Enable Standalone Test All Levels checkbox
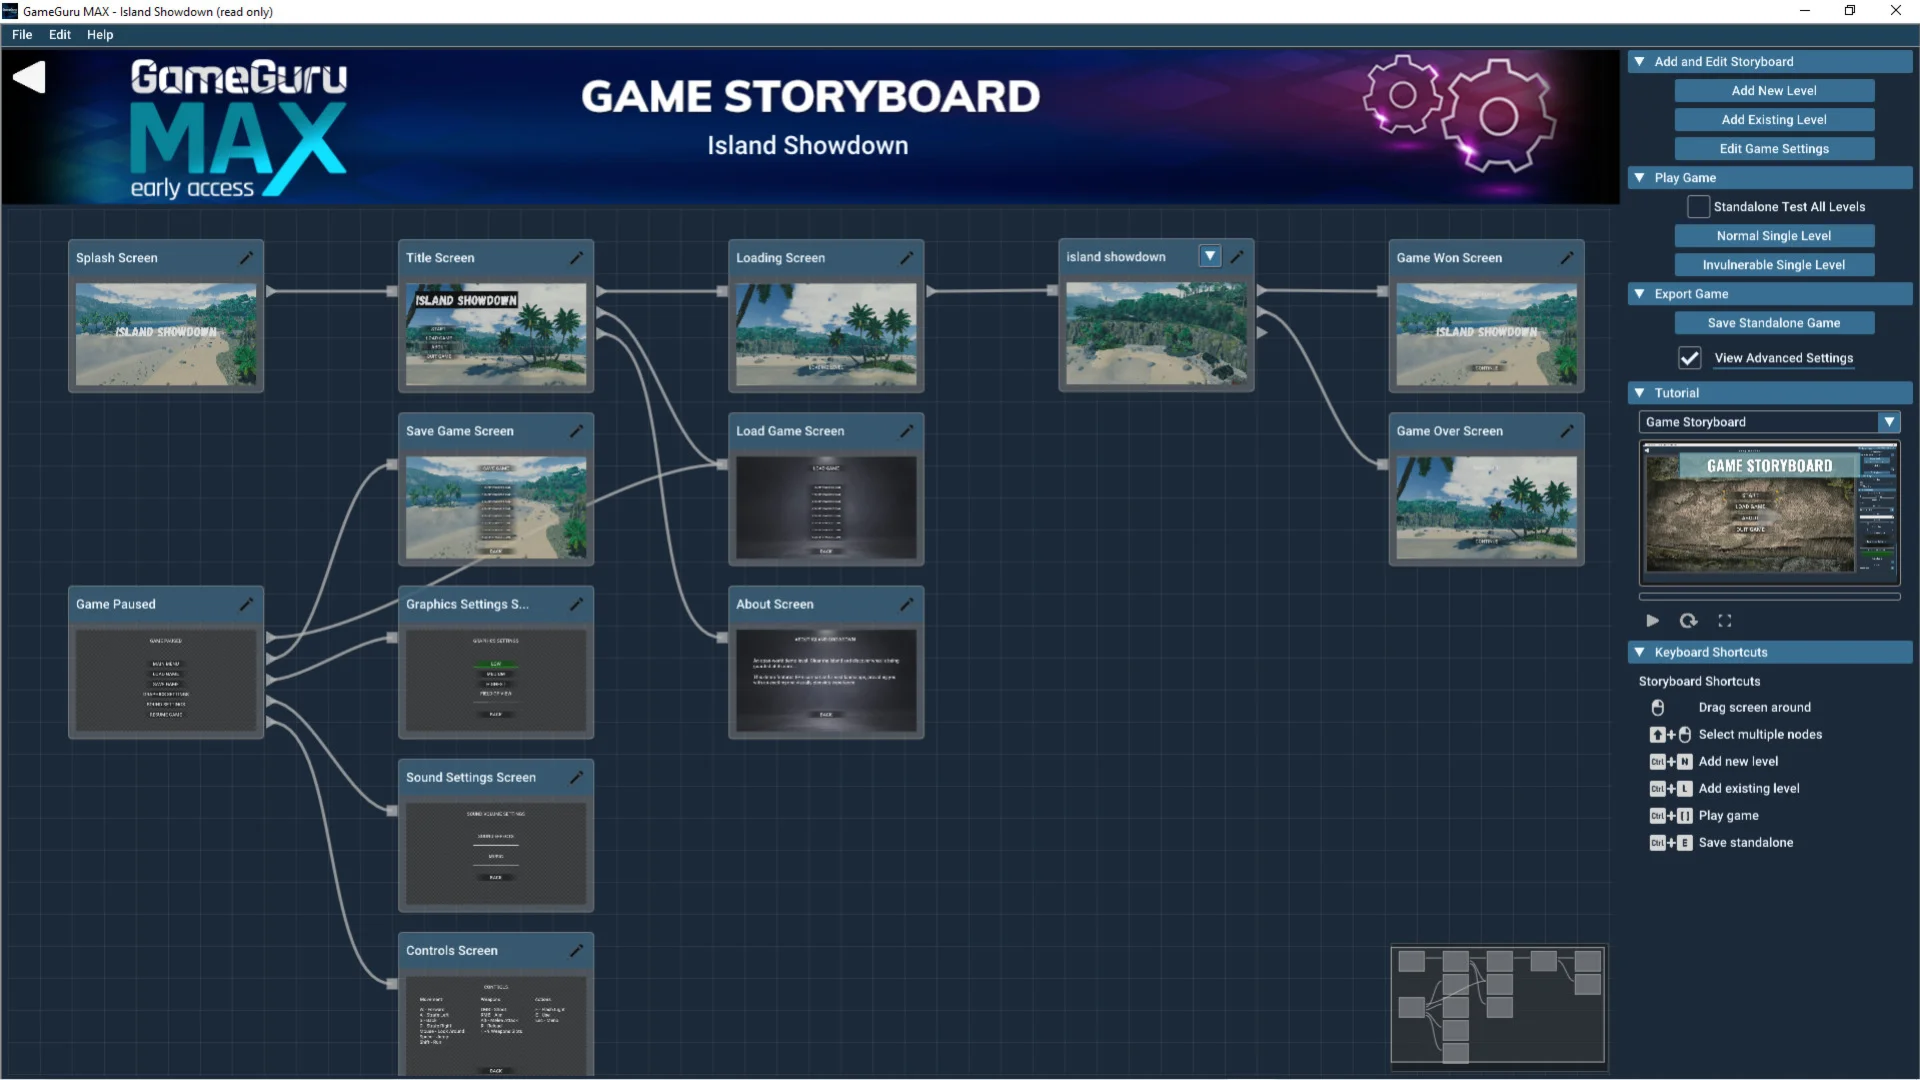 coord(1698,207)
